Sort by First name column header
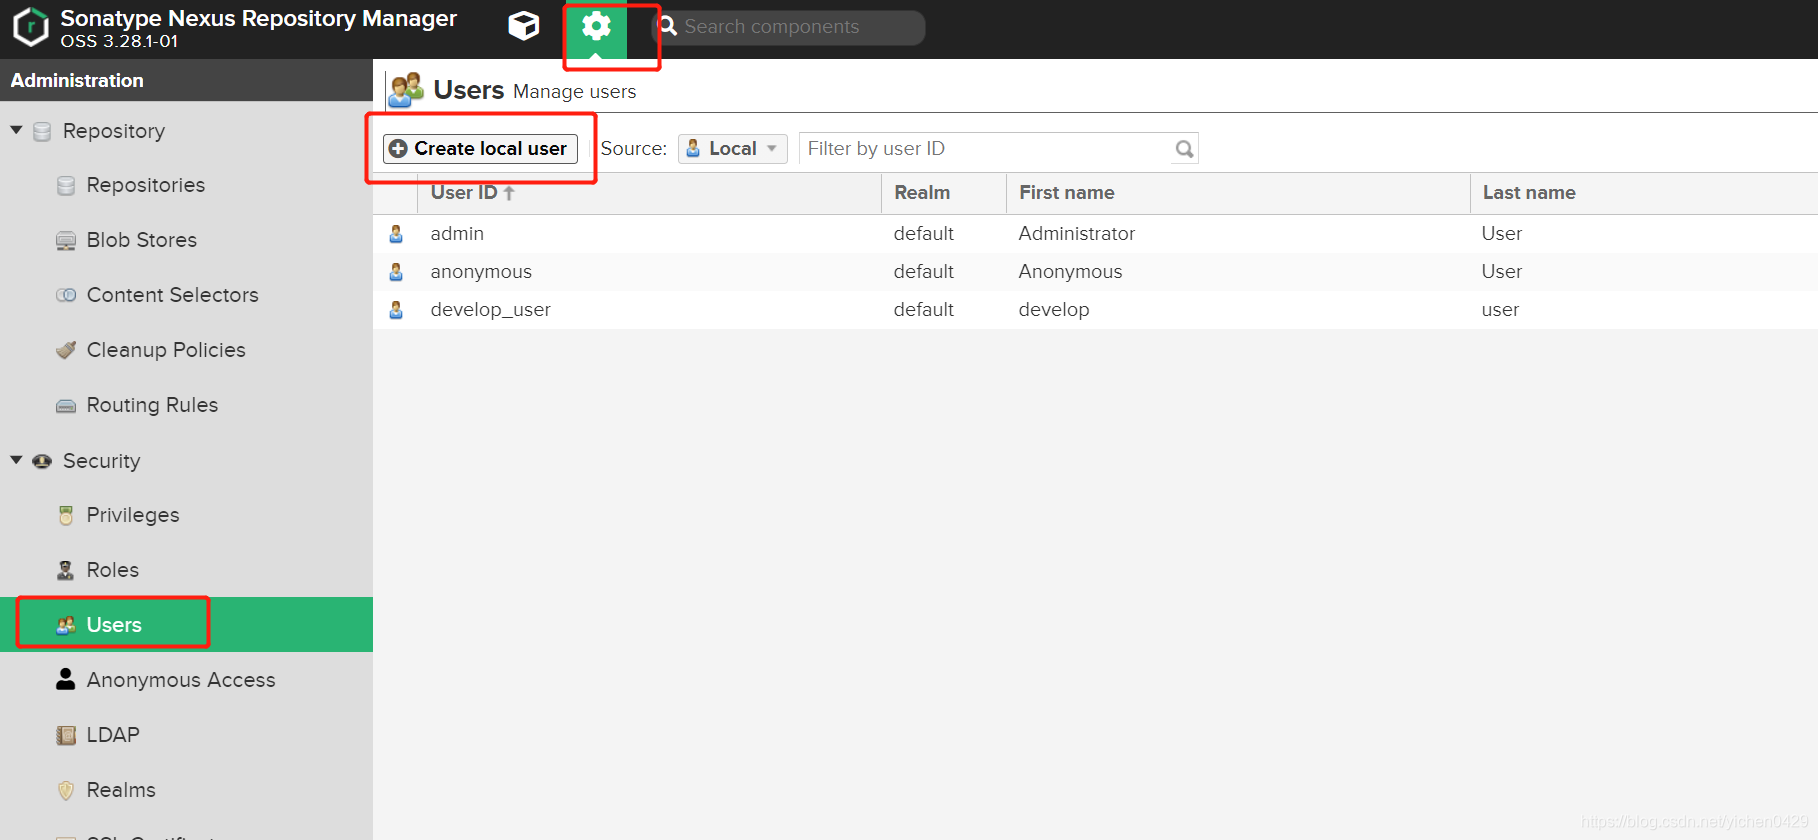The height and width of the screenshot is (840, 1818). click(x=1238, y=193)
